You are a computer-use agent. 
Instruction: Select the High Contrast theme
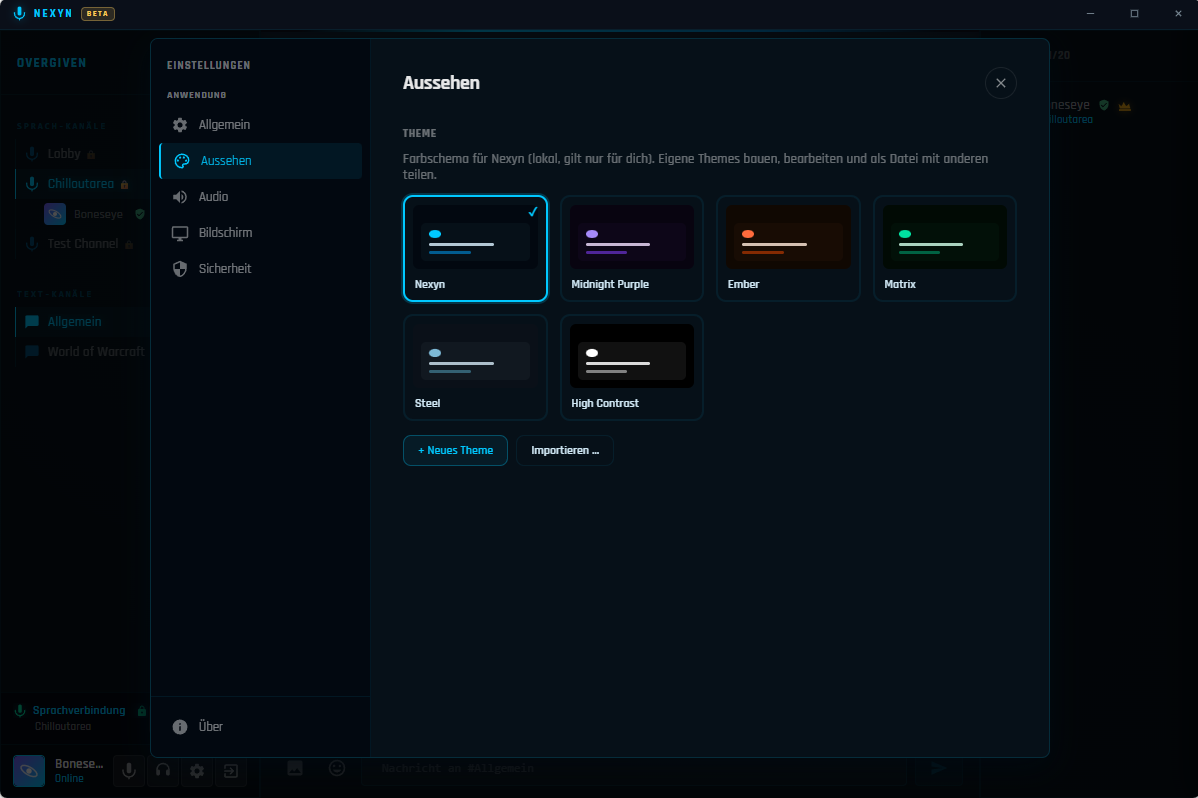click(632, 368)
